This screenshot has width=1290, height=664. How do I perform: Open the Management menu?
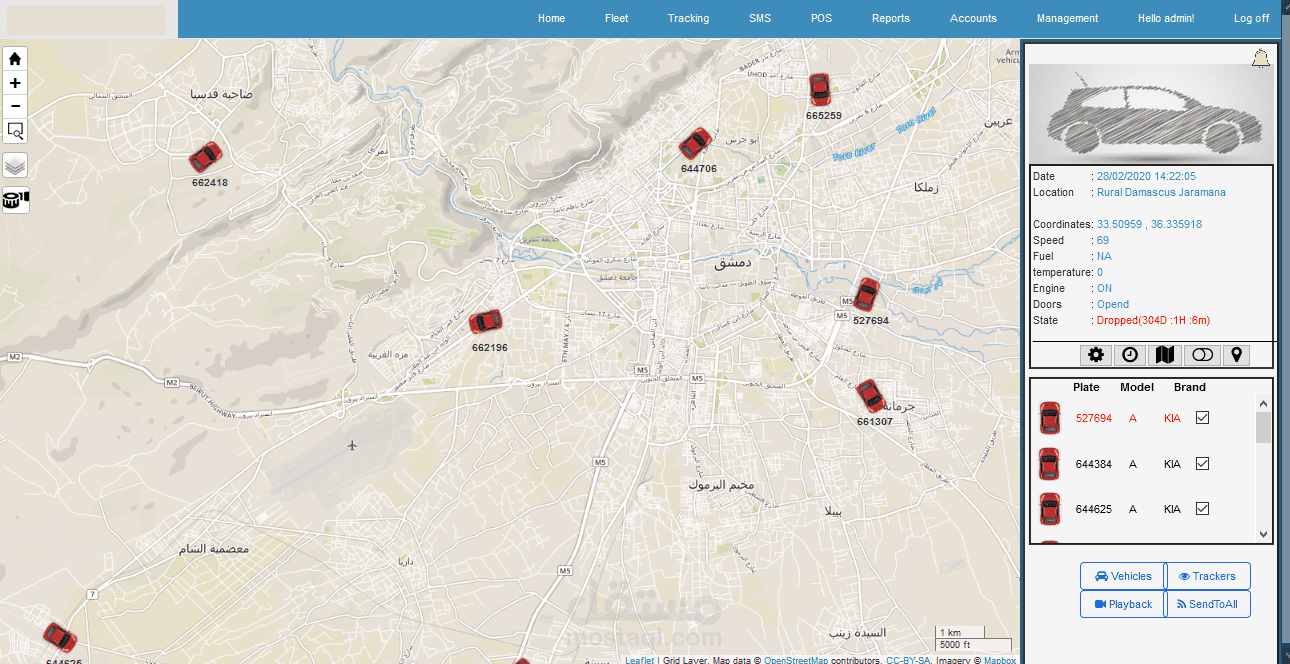coord(1068,18)
